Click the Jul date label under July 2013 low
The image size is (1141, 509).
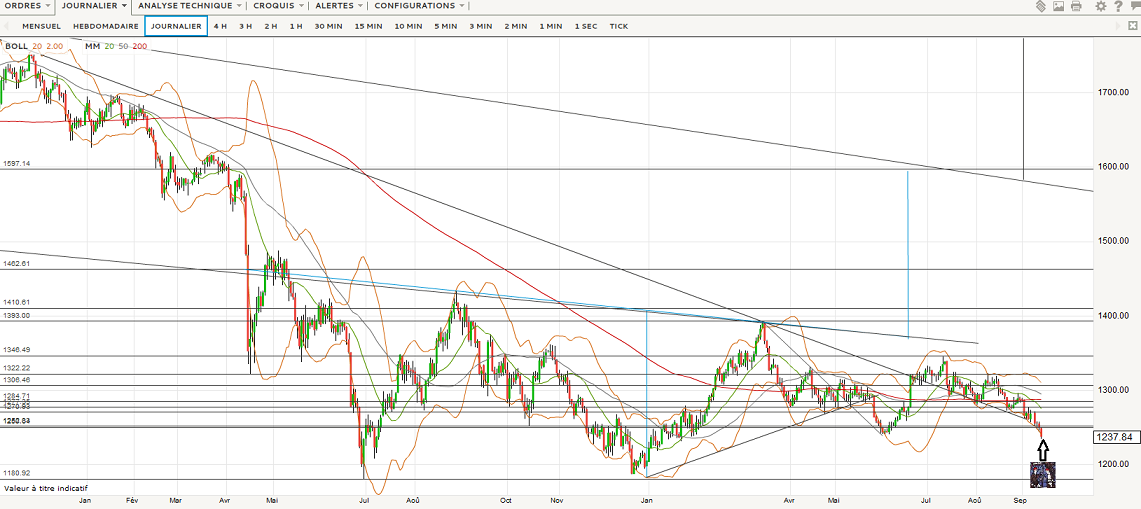[x=364, y=501]
